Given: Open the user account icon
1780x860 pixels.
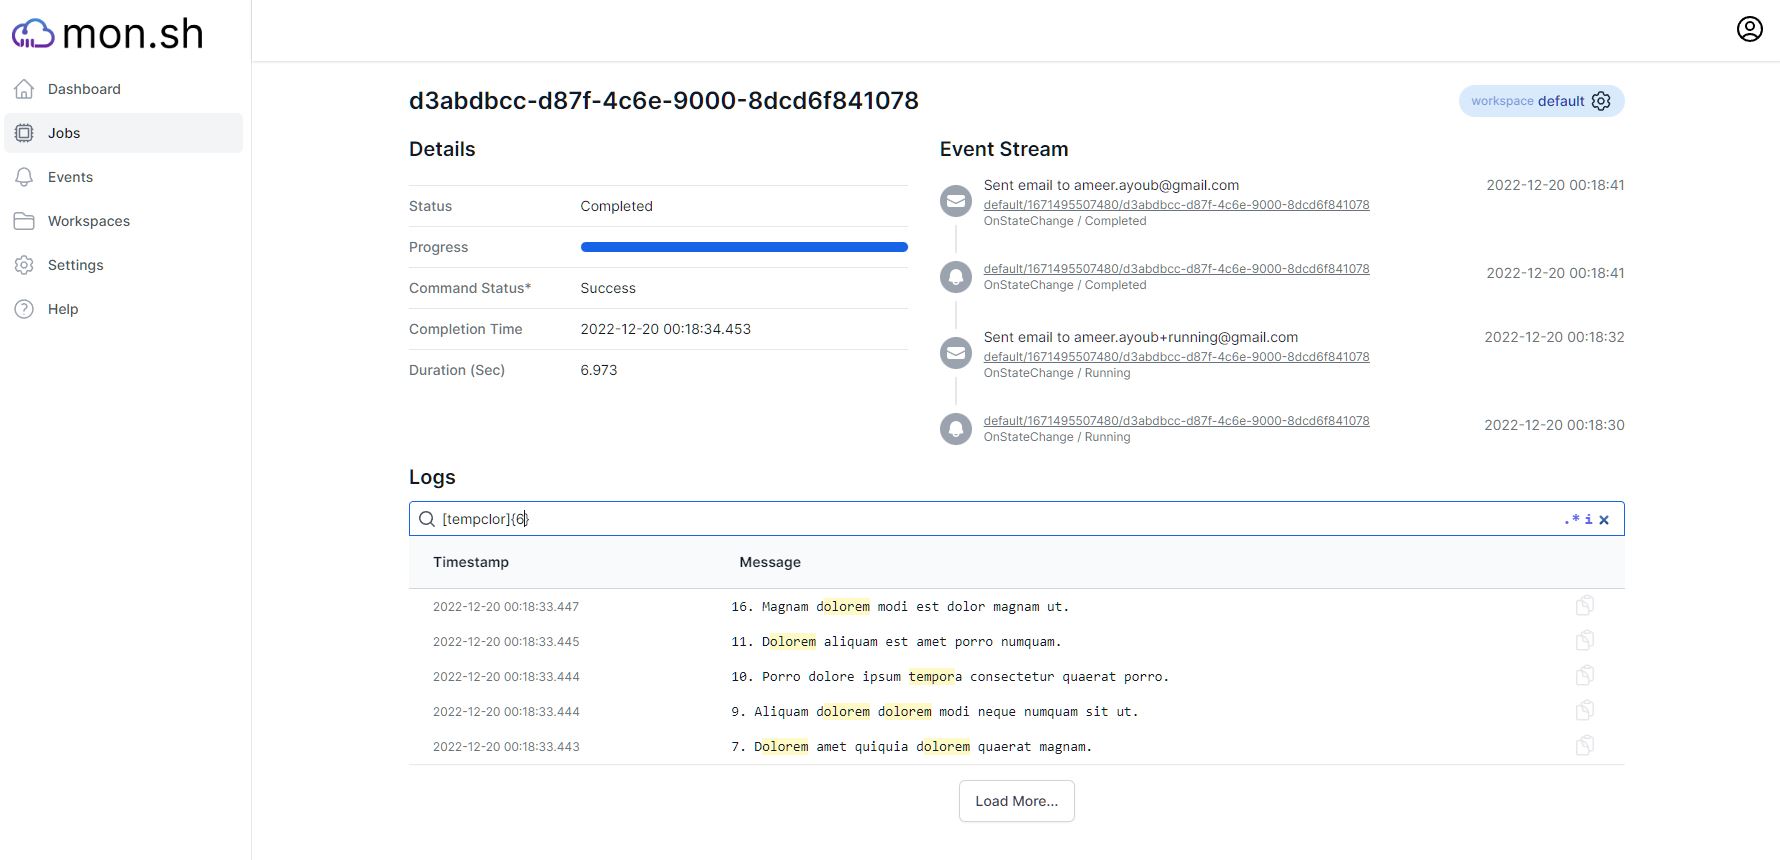Looking at the screenshot, I should 1749,29.
